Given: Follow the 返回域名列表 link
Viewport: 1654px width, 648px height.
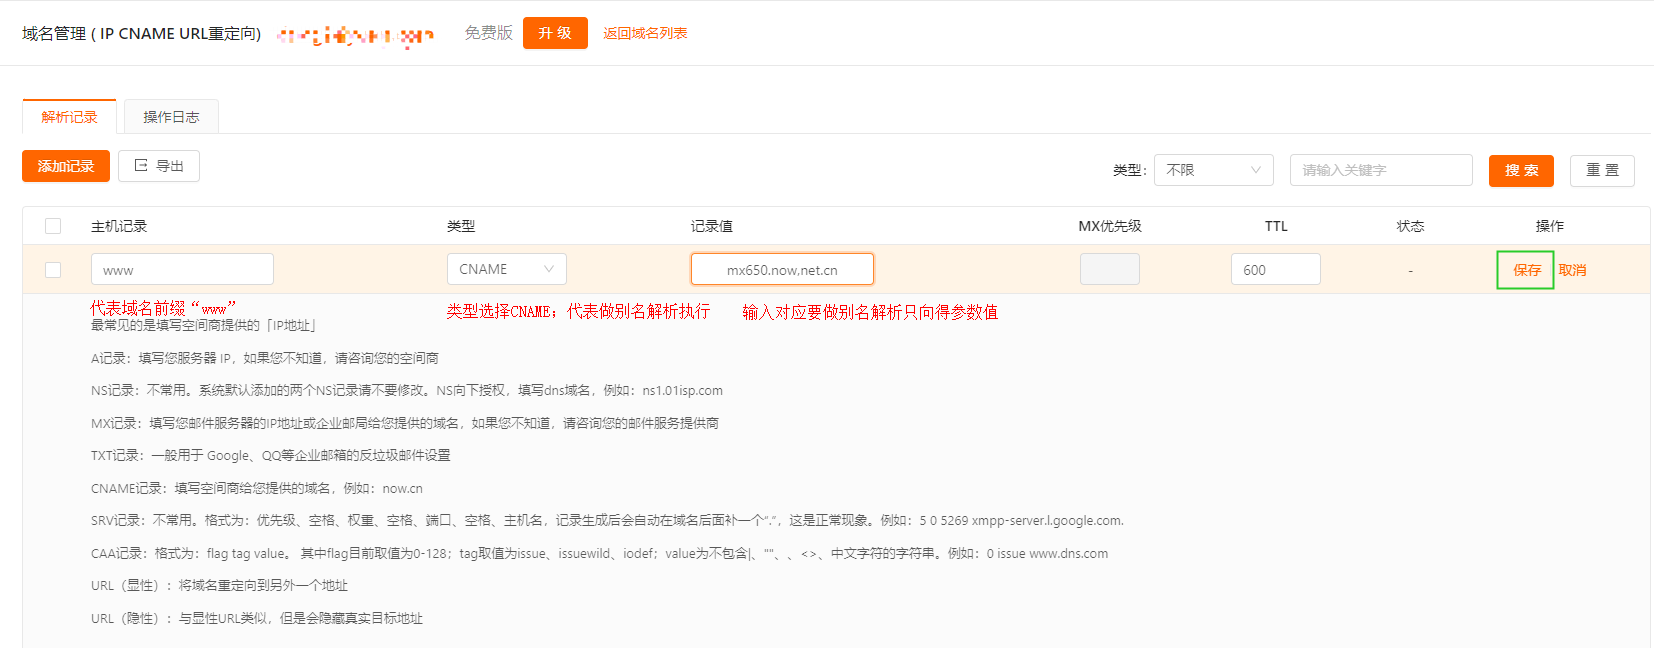Looking at the screenshot, I should [x=645, y=33].
